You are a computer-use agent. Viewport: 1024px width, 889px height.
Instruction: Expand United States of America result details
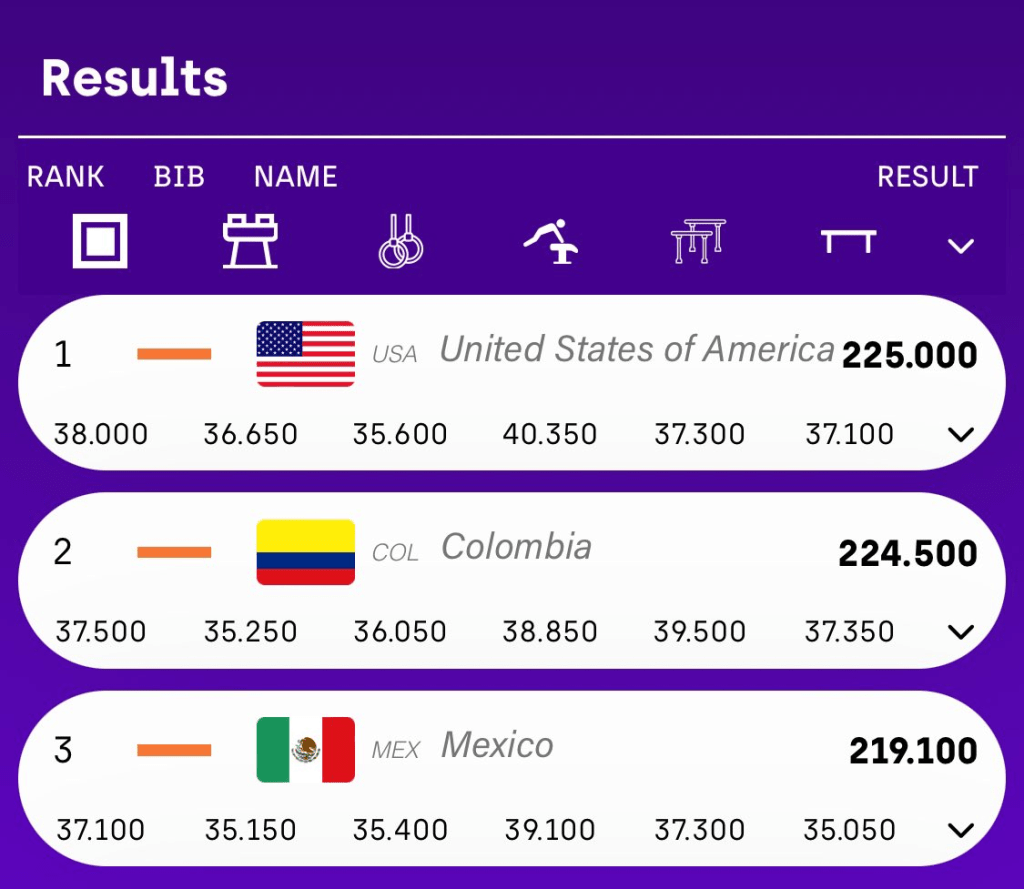point(961,434)
